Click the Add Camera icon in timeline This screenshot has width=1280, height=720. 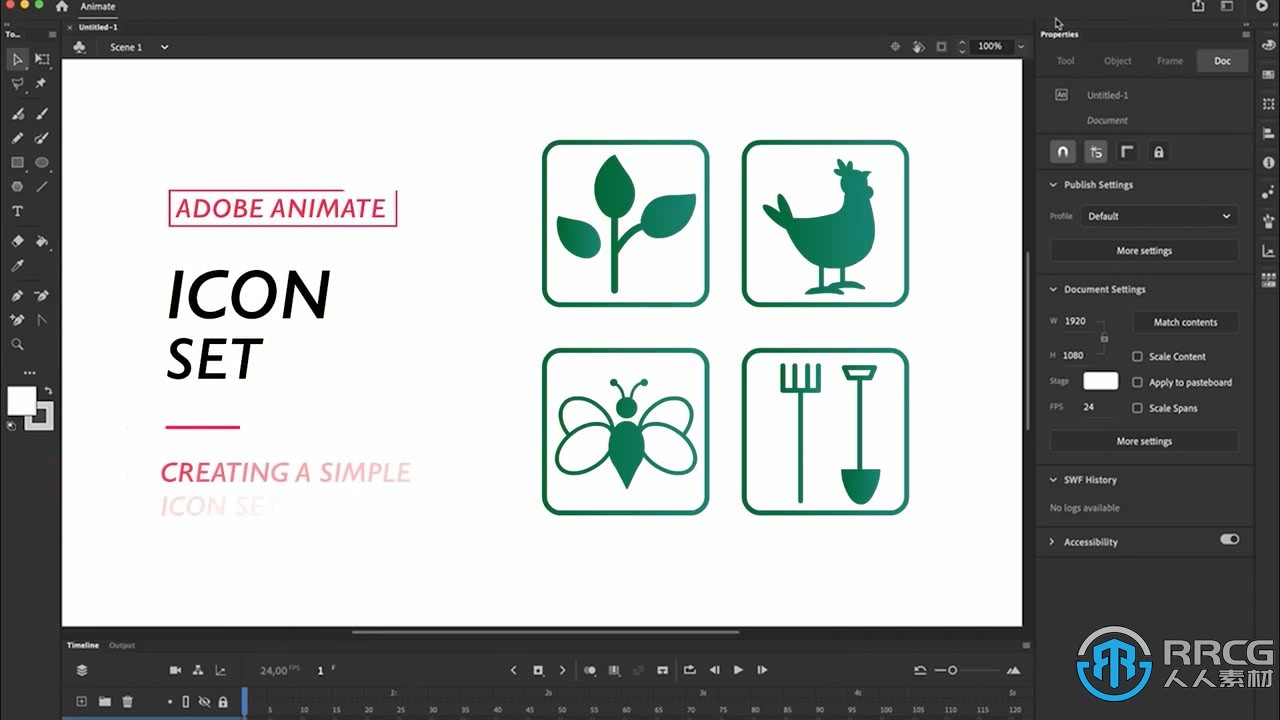coord(176,670)
